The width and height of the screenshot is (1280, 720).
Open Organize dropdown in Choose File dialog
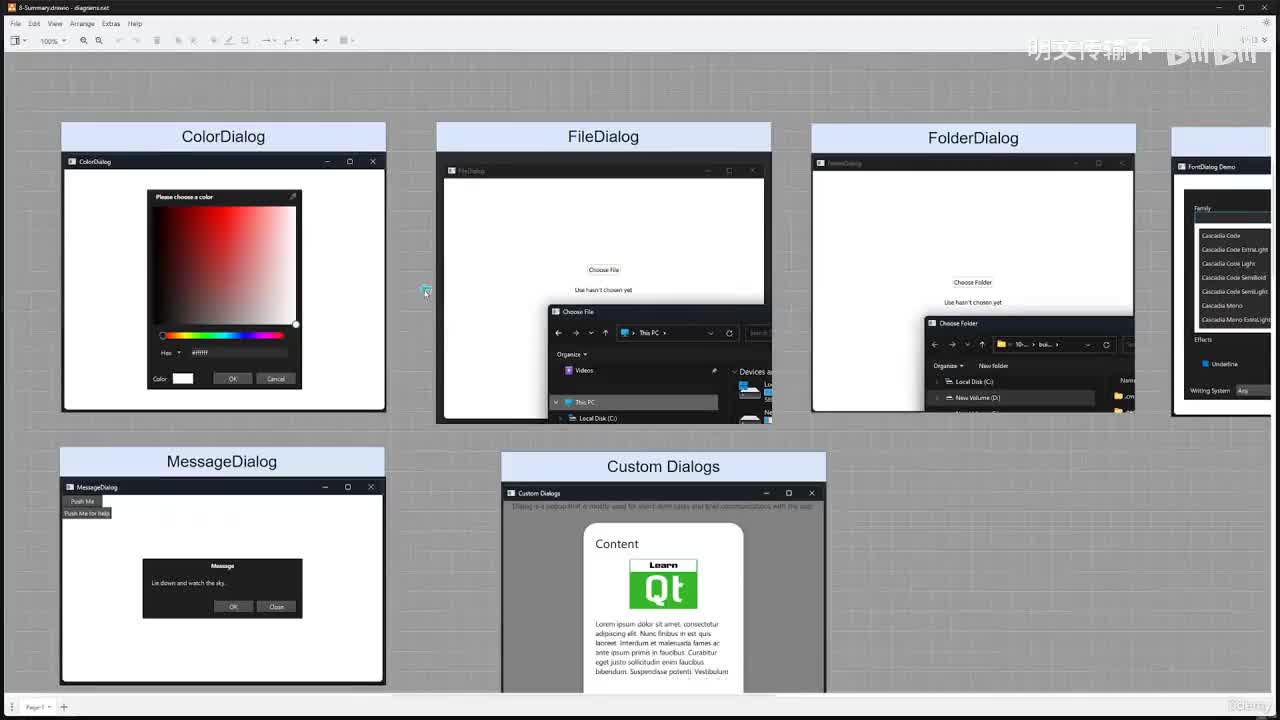pos(572,354)
